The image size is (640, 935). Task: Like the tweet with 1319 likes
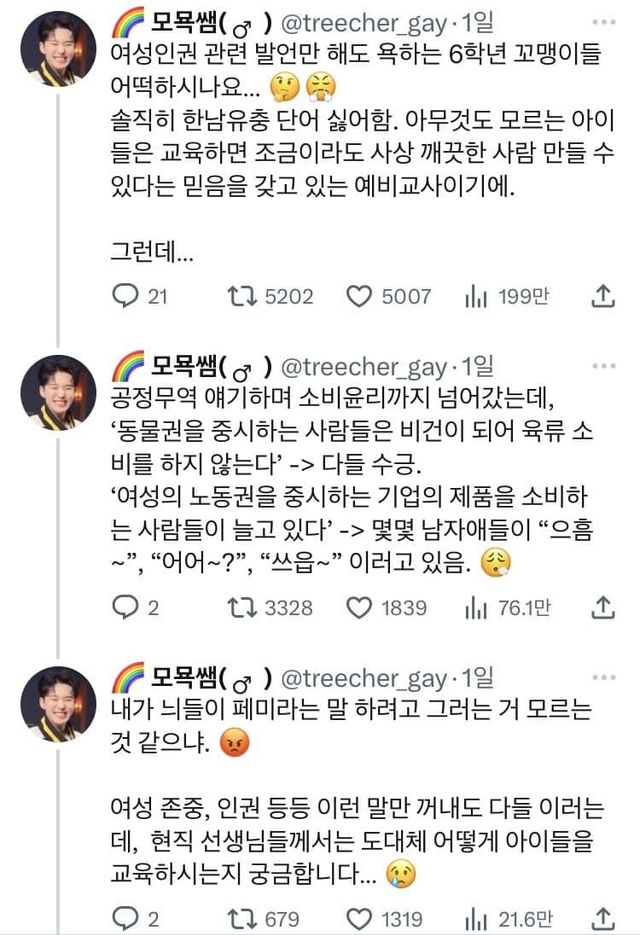359,918
